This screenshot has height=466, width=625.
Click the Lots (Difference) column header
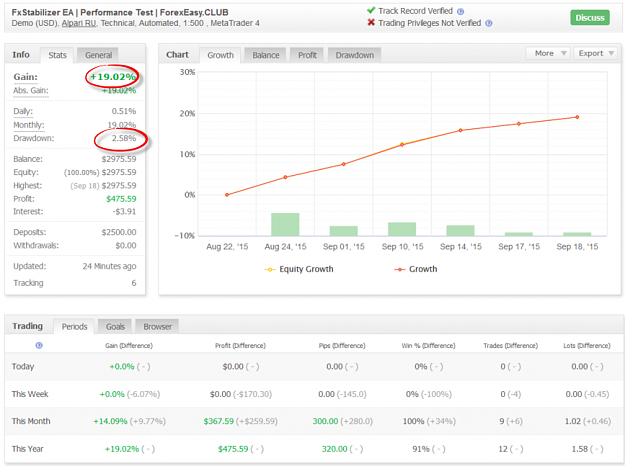(x=587, y=346)
